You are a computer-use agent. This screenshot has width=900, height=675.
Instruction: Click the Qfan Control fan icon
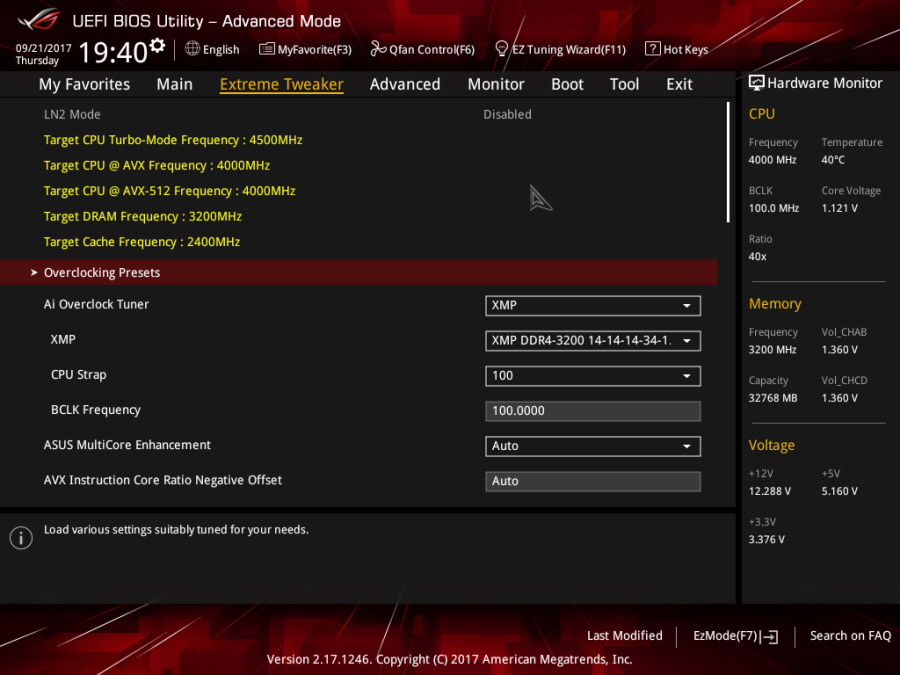tap(378, 49)
